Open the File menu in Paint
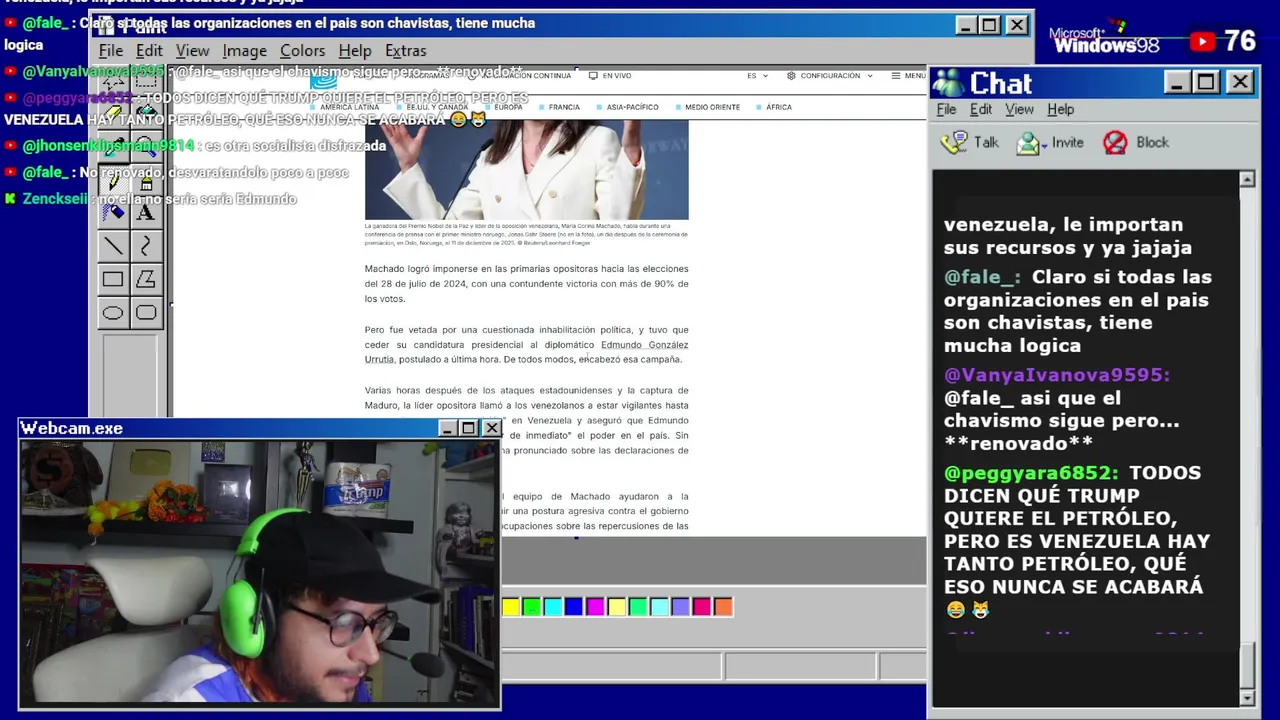Viewport: 1280px width, 720px height. [x=111, y=51]
